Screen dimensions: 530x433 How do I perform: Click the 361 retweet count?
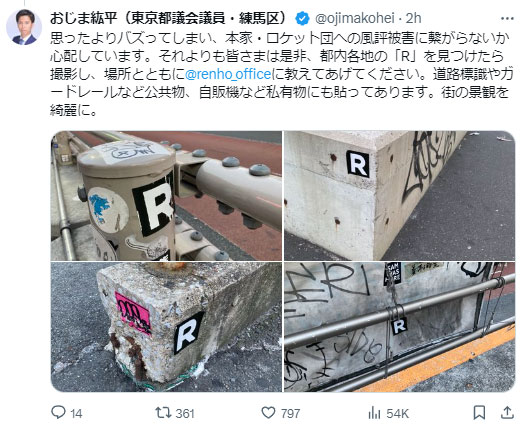pos(185,413)
